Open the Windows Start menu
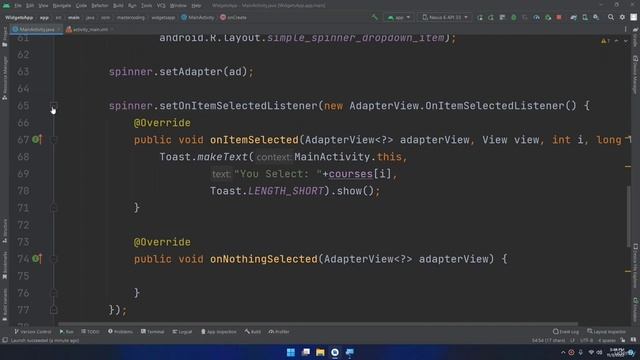Viewport: 640px width, 360px height. pos(291,352)
